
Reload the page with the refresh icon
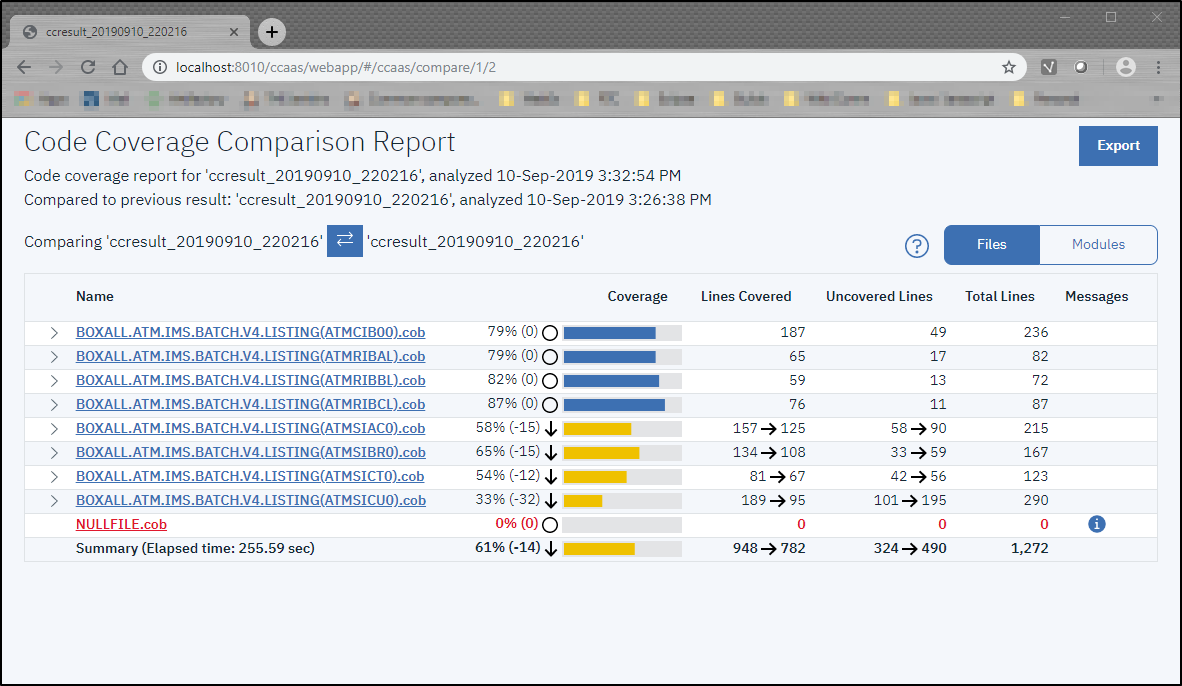[x=87, y=67]
